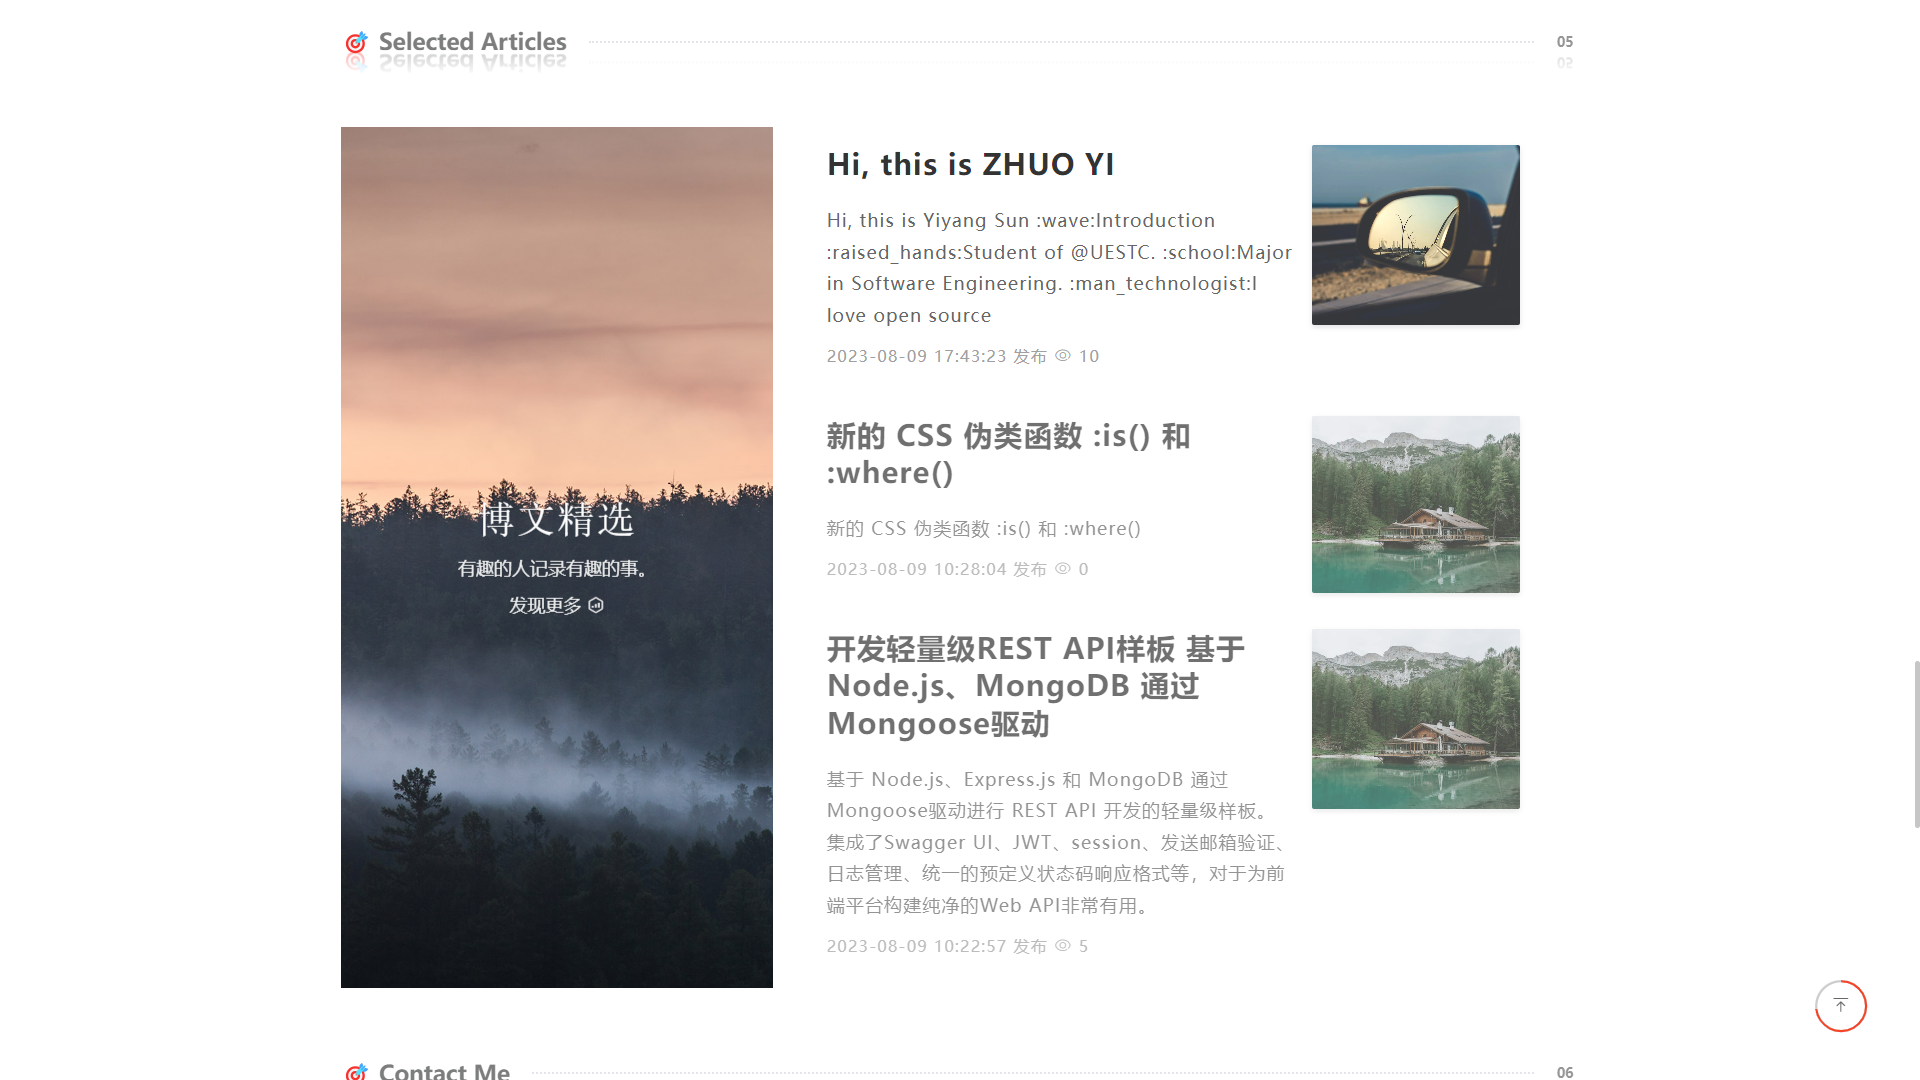This screenshot has height=1080, width=1920.
Task: Open article titled Hi, this is ZHUO YI
Action: tap(970, 164)
